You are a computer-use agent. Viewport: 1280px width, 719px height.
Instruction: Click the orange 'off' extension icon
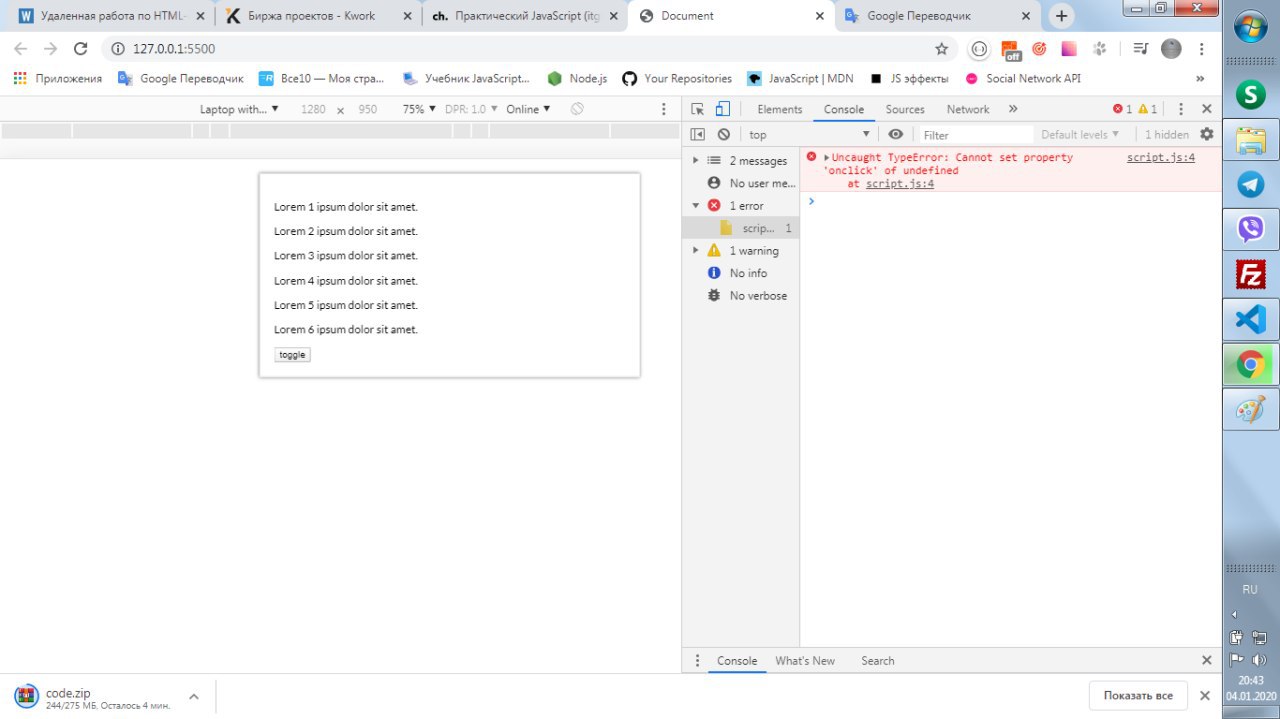pyautogui.click(x=1011, y=50)
